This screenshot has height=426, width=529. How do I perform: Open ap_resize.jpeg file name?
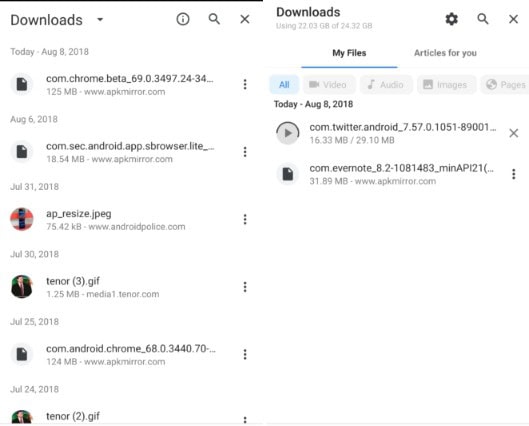(x=79, y=214)
